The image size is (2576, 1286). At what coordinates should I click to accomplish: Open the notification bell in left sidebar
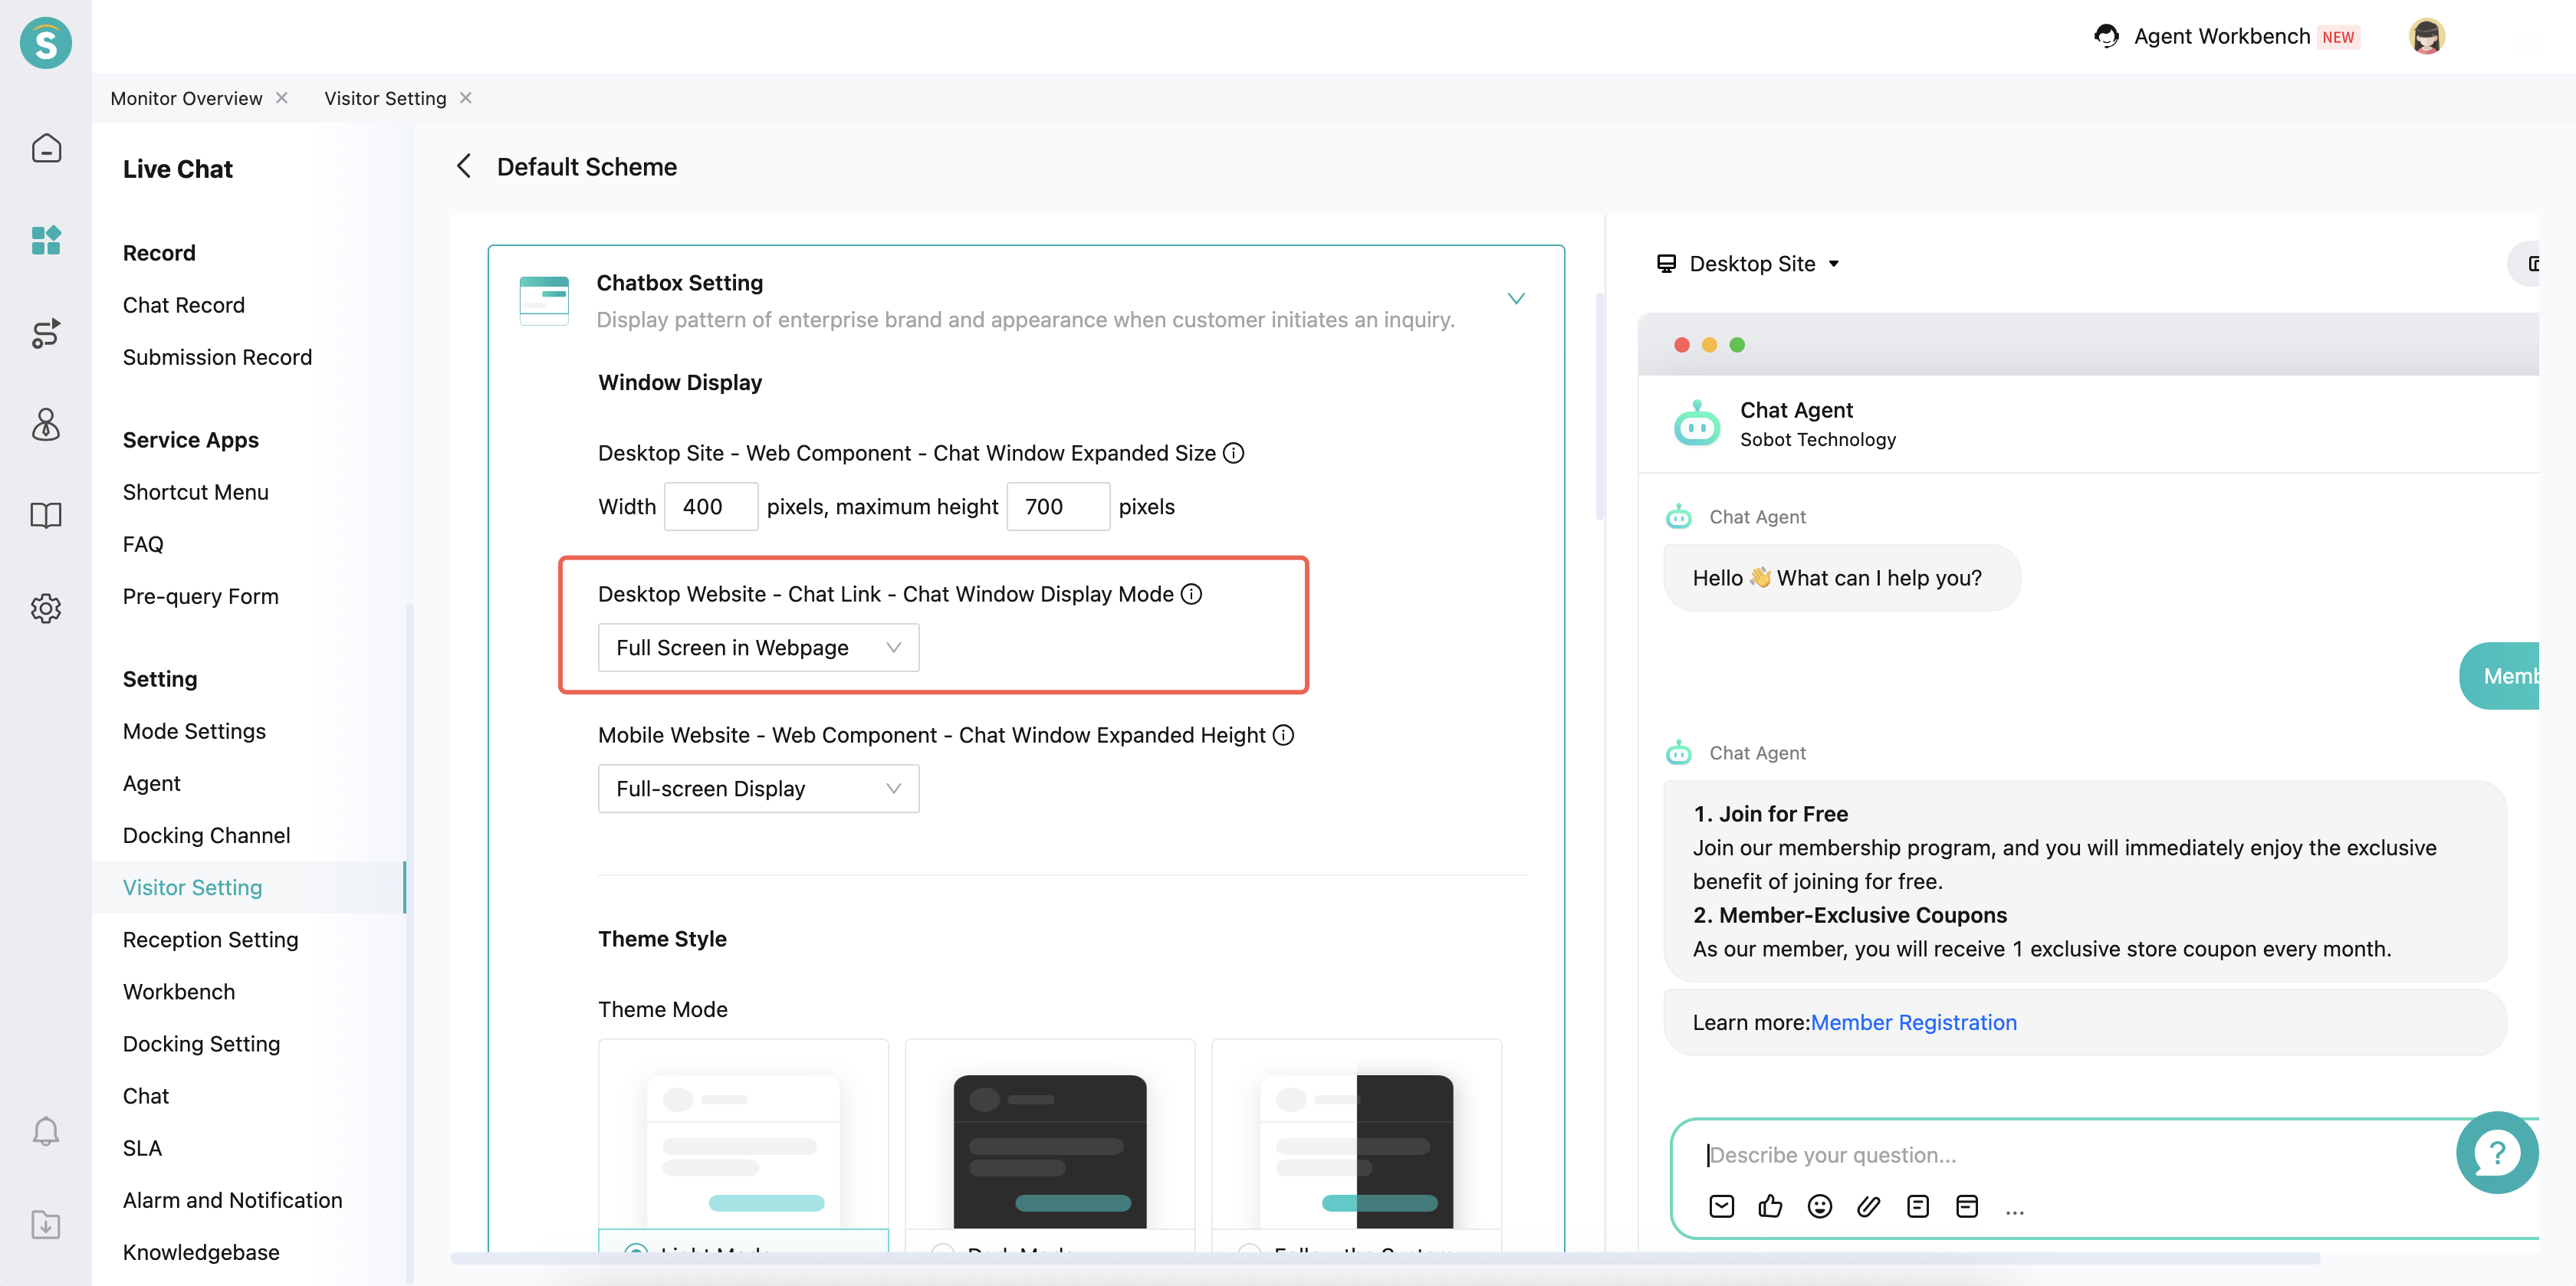[46, 1131]
